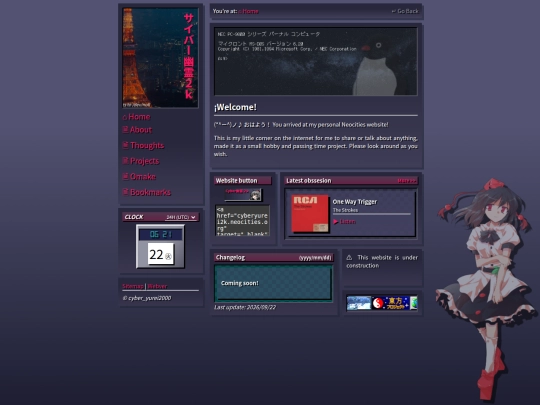Click the list icon beside Omake
Screen dimensions: 540x405
[126, 176]
